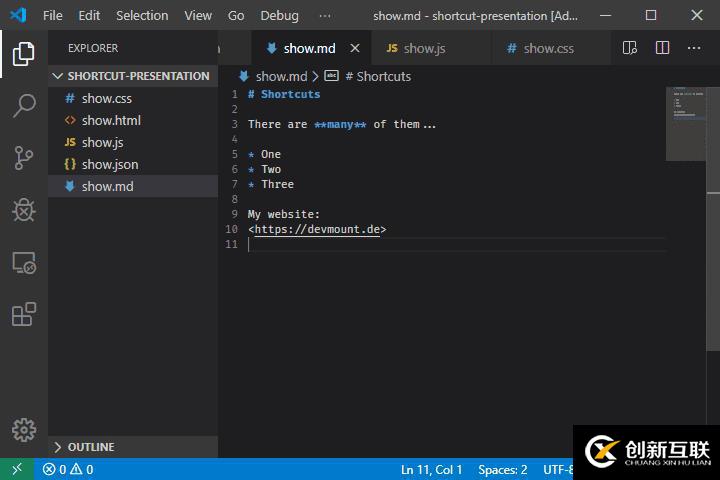The width and height of the screenshot is (720, 480).
Task: Click the EXPLORER panel title
Action: pos(93,48)
